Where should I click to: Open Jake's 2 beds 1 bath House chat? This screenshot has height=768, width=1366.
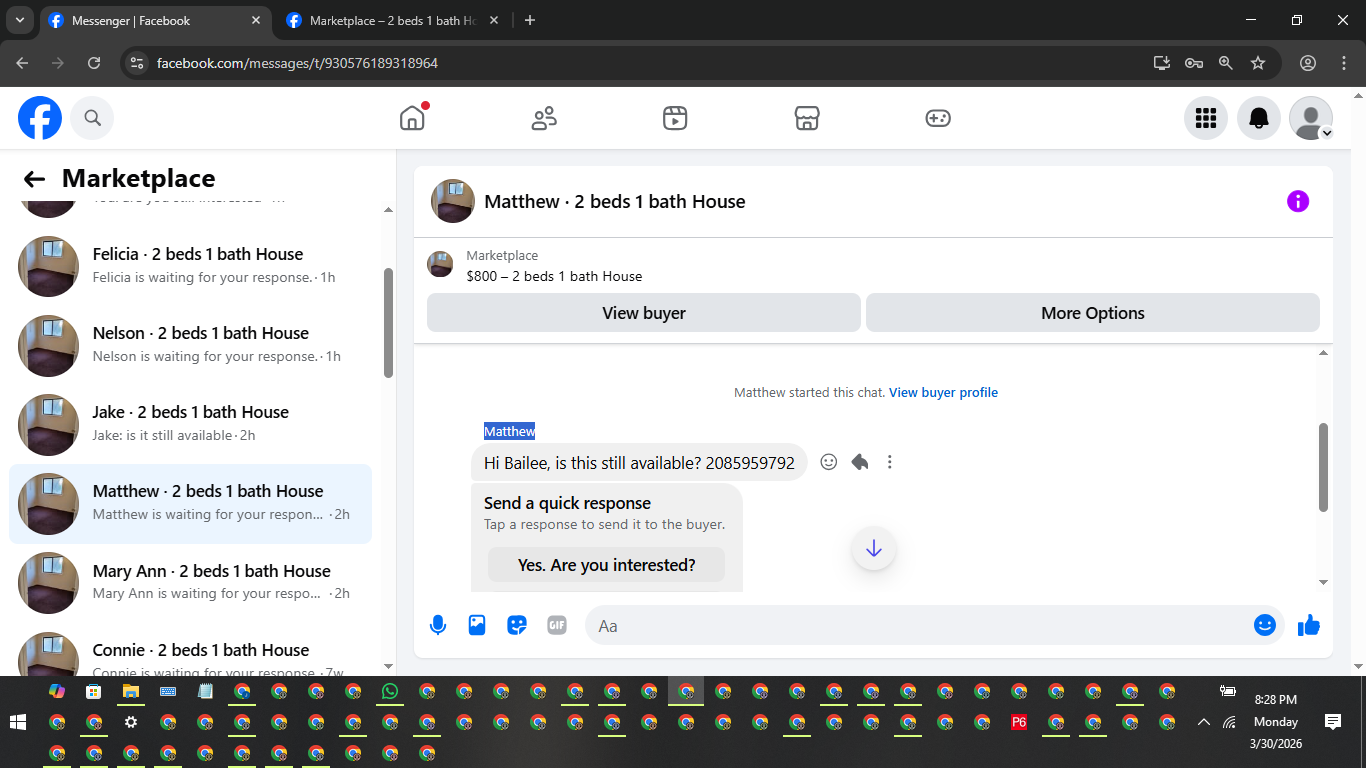pos(190,423)
